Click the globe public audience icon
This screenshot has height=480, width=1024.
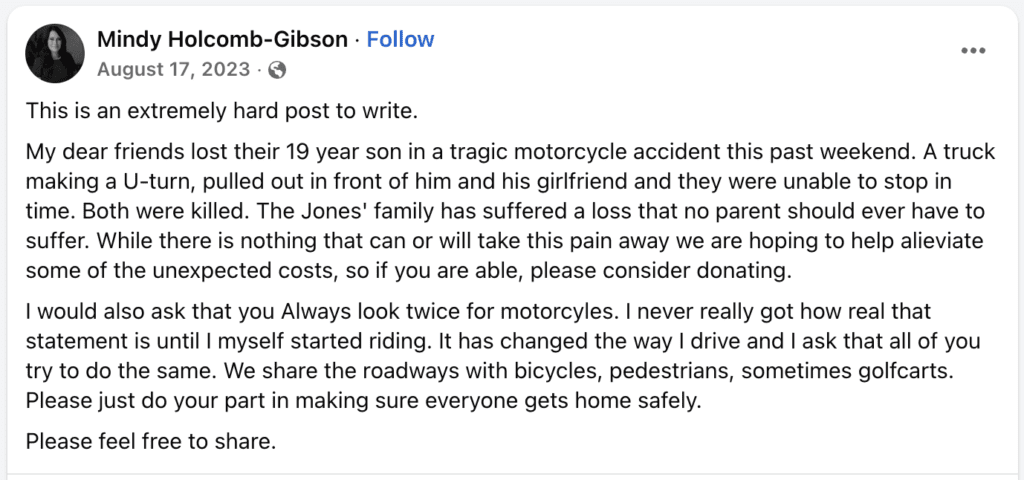point(278,70)
